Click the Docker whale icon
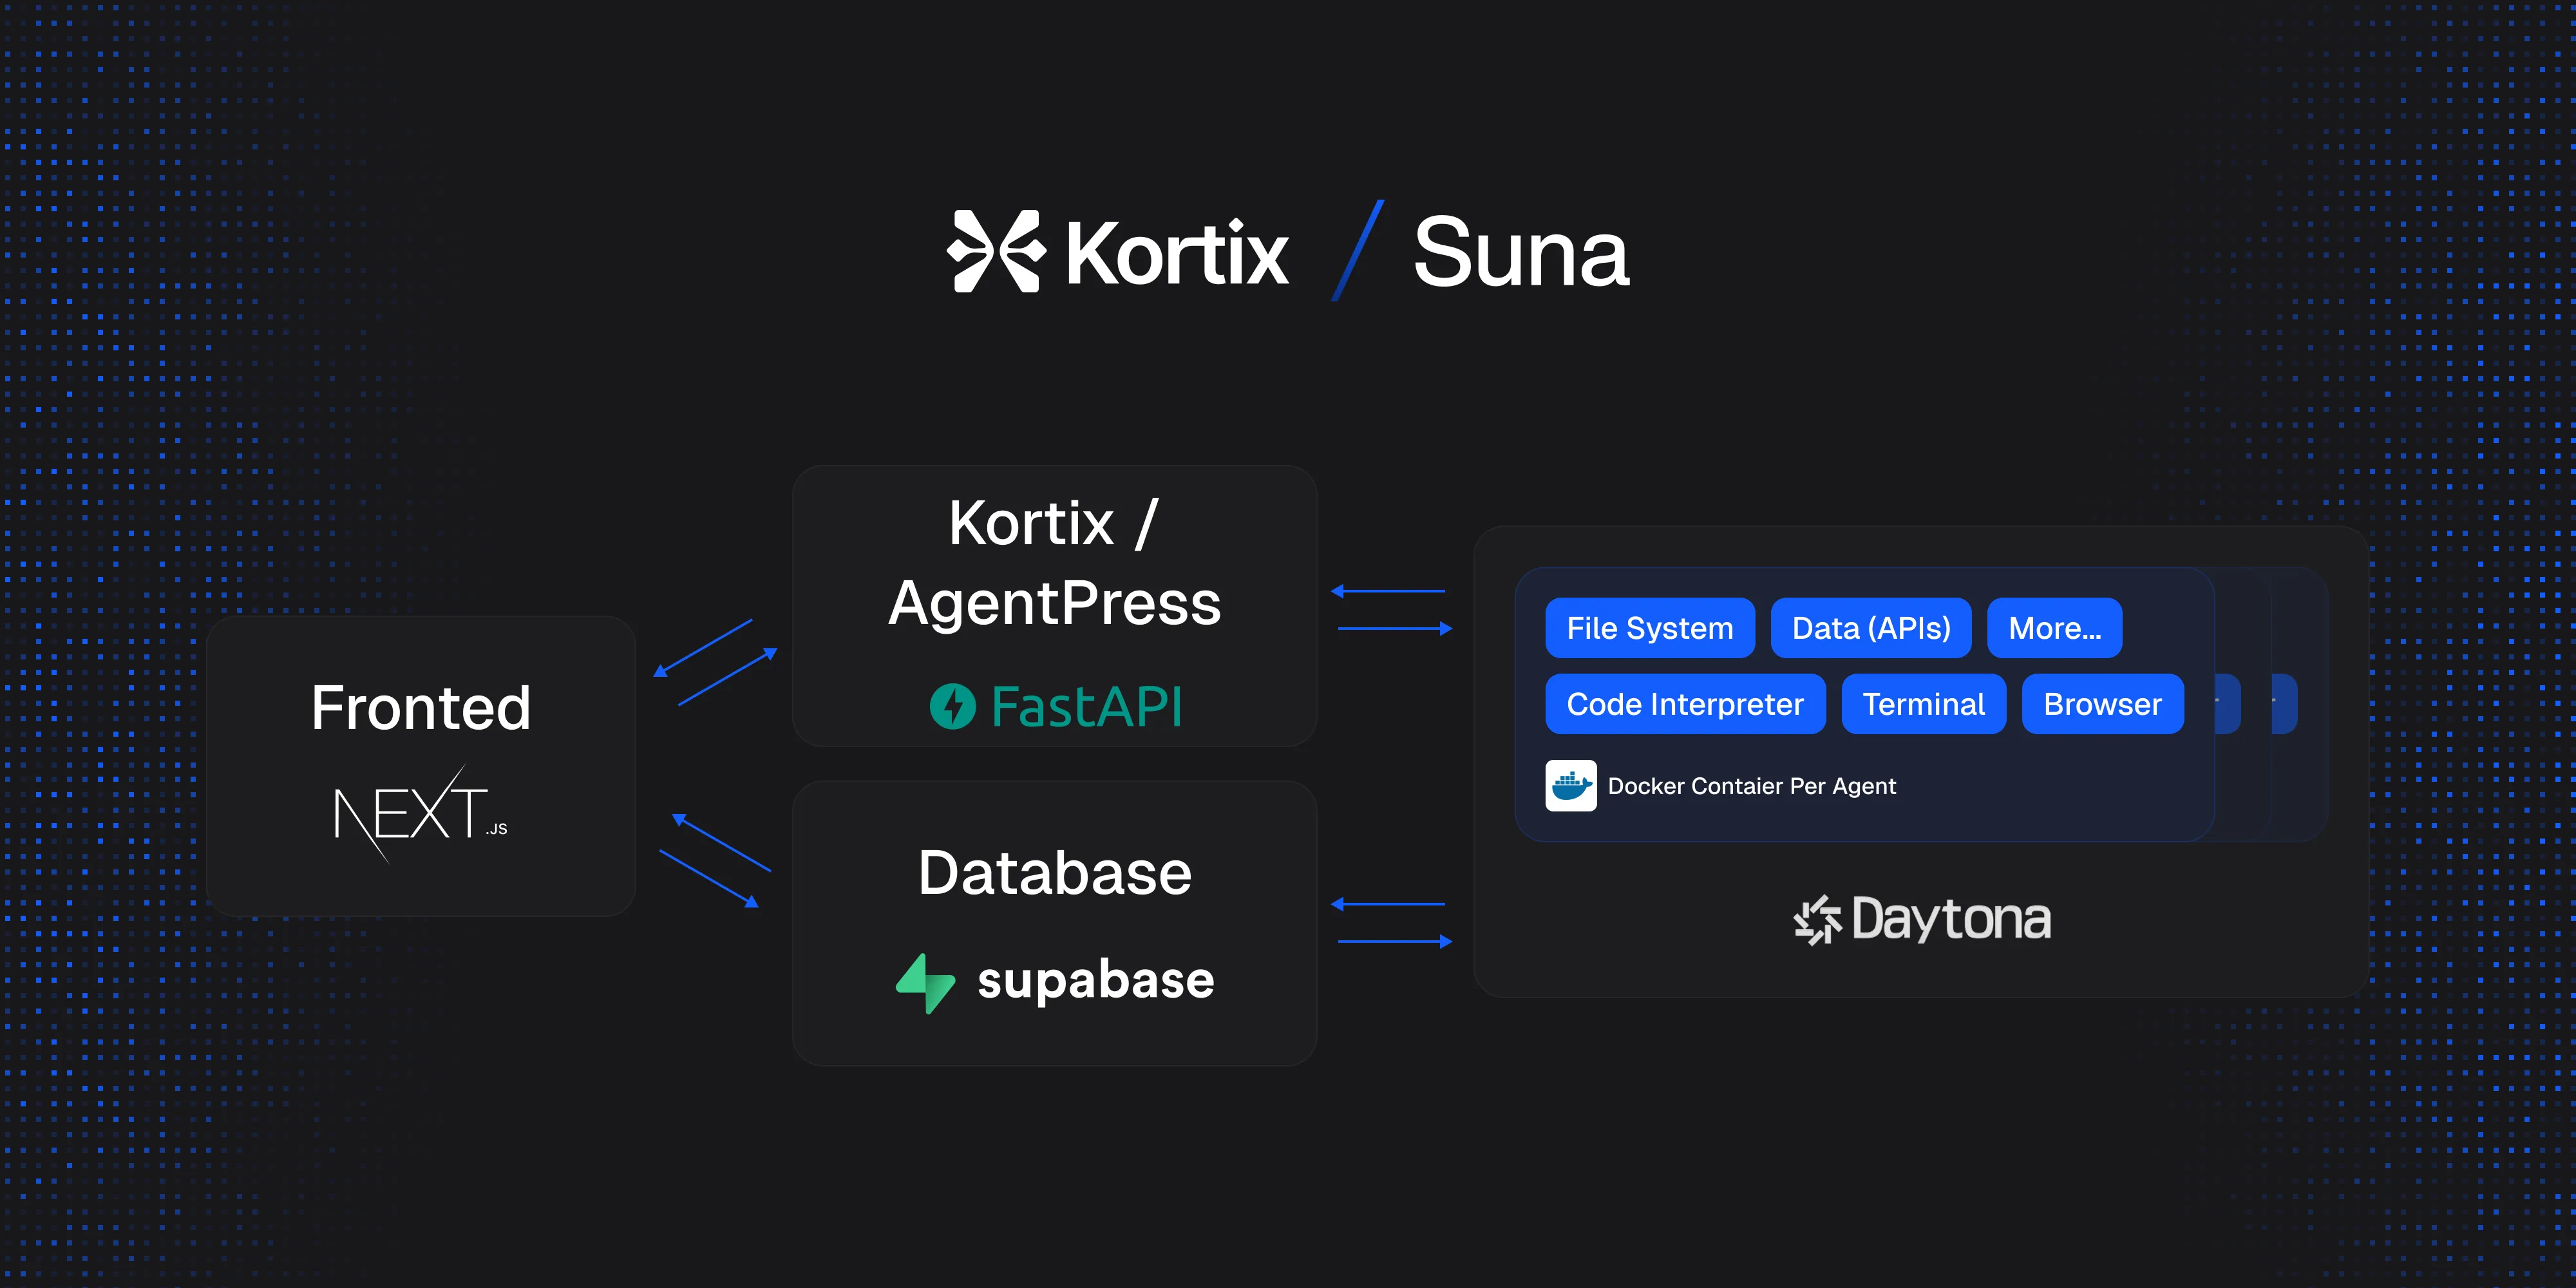The image size is (2576, 1288). coord(1571,786)
